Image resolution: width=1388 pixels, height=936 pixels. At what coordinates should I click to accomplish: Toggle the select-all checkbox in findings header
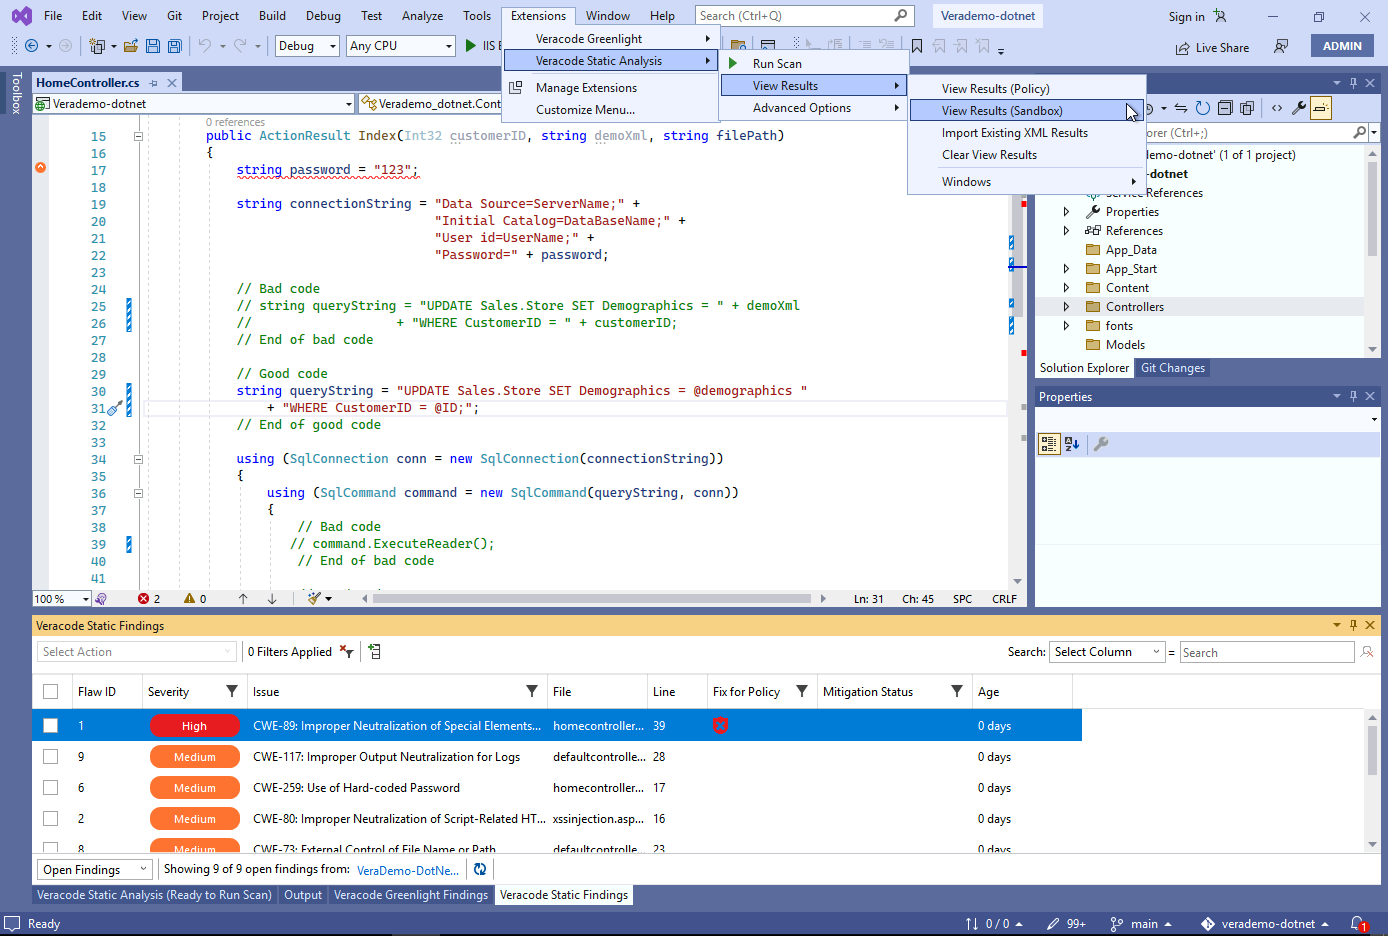click(x=51, y=691)
